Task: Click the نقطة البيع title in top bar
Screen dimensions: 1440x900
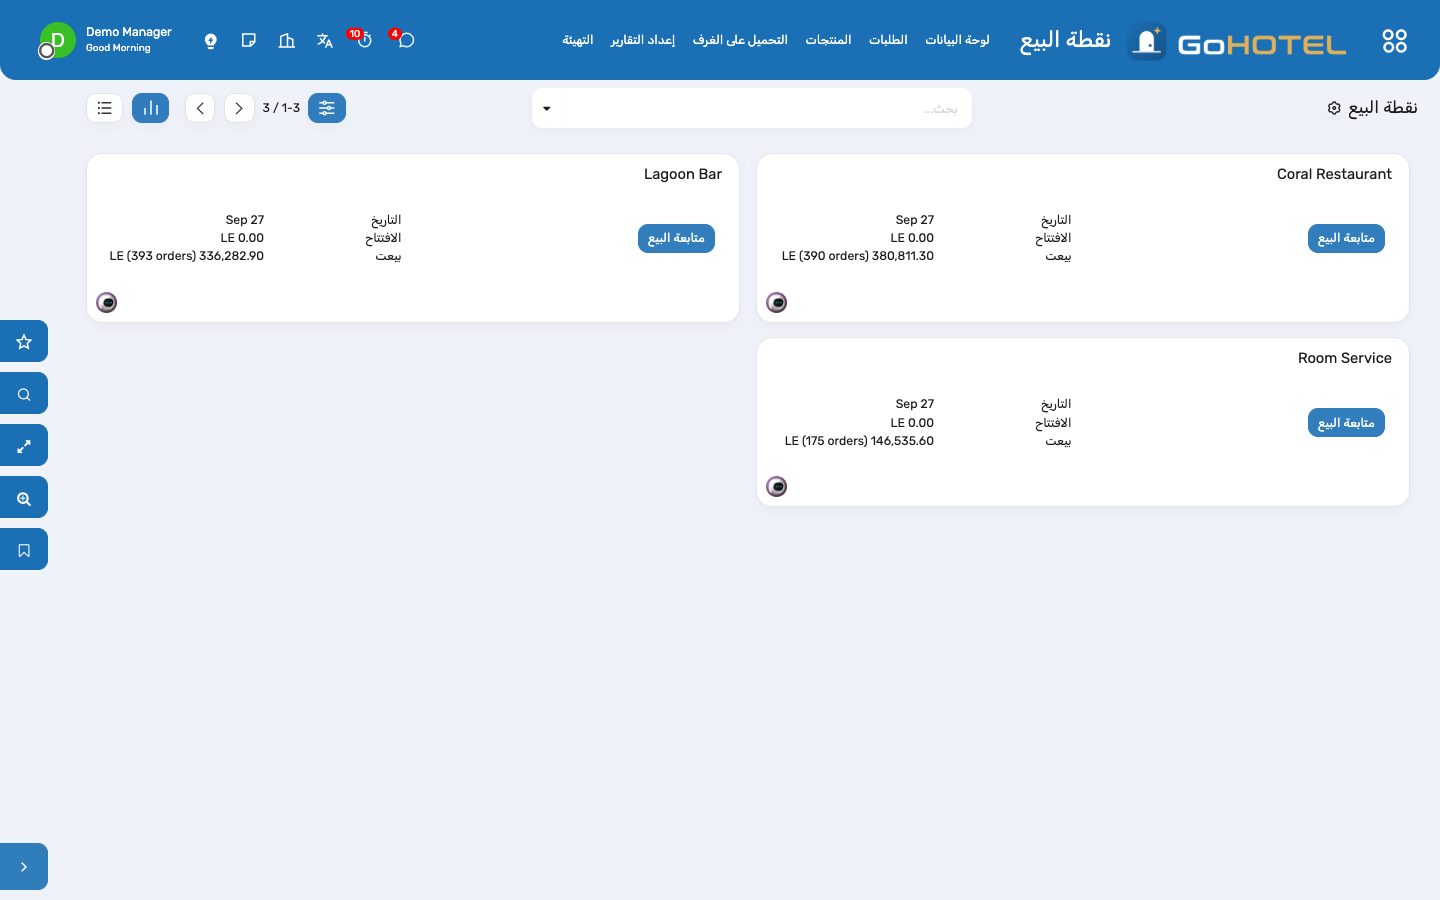Action: coord(1065,40)
